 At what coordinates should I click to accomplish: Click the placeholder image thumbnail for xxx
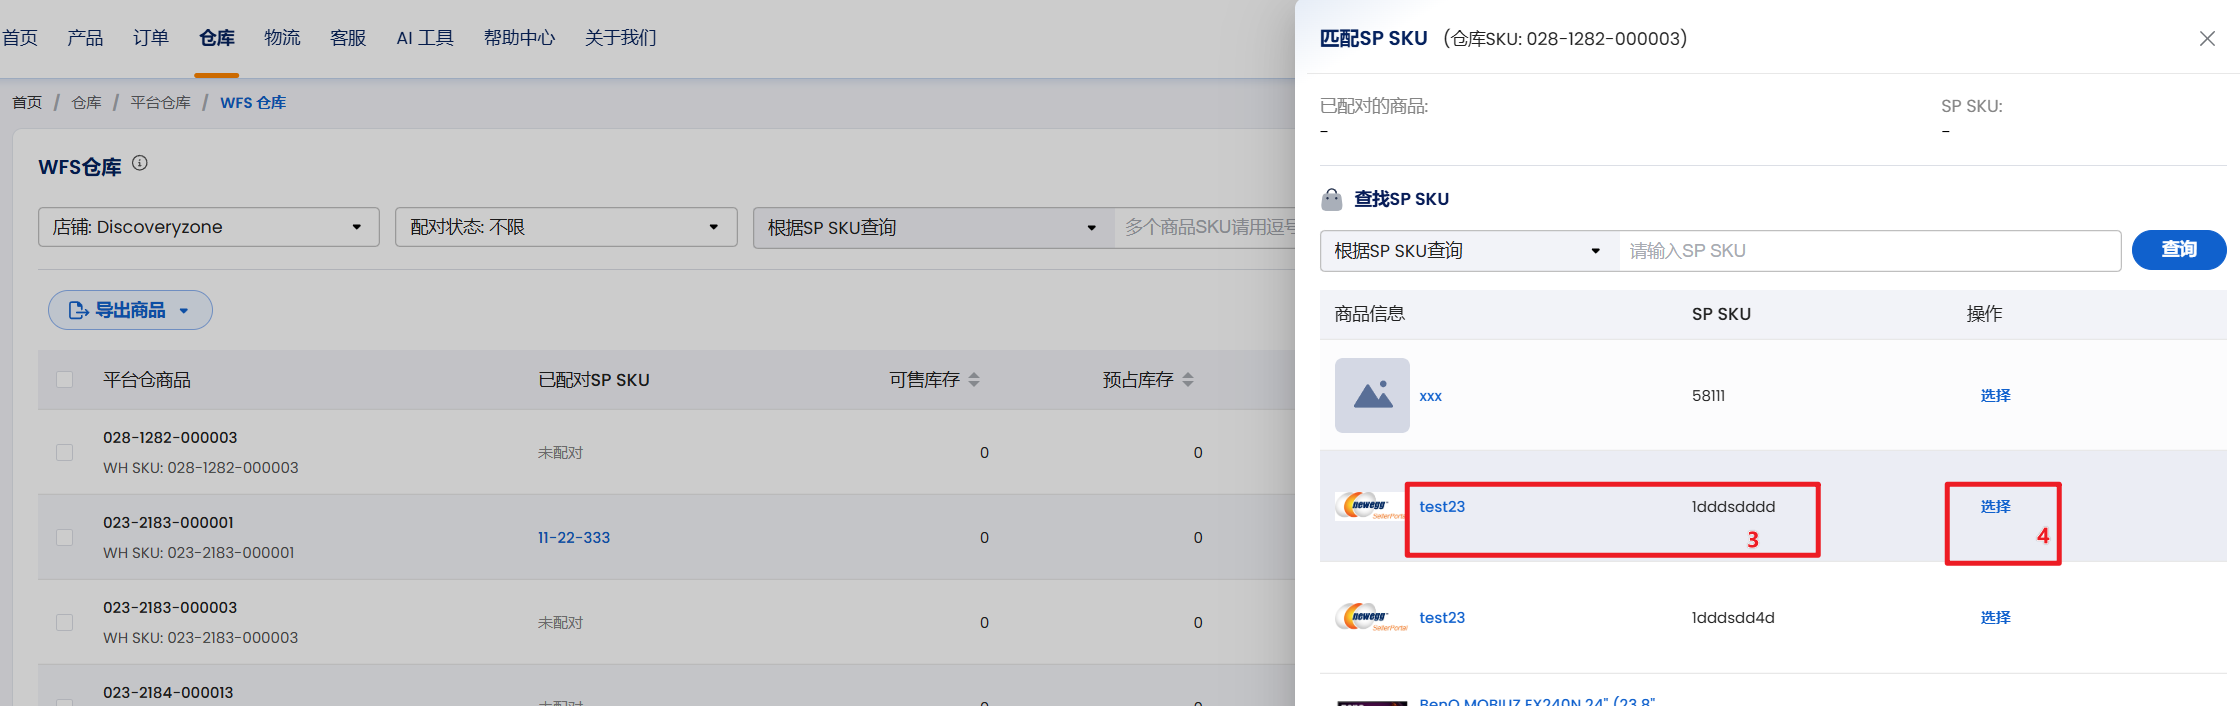1372,395
